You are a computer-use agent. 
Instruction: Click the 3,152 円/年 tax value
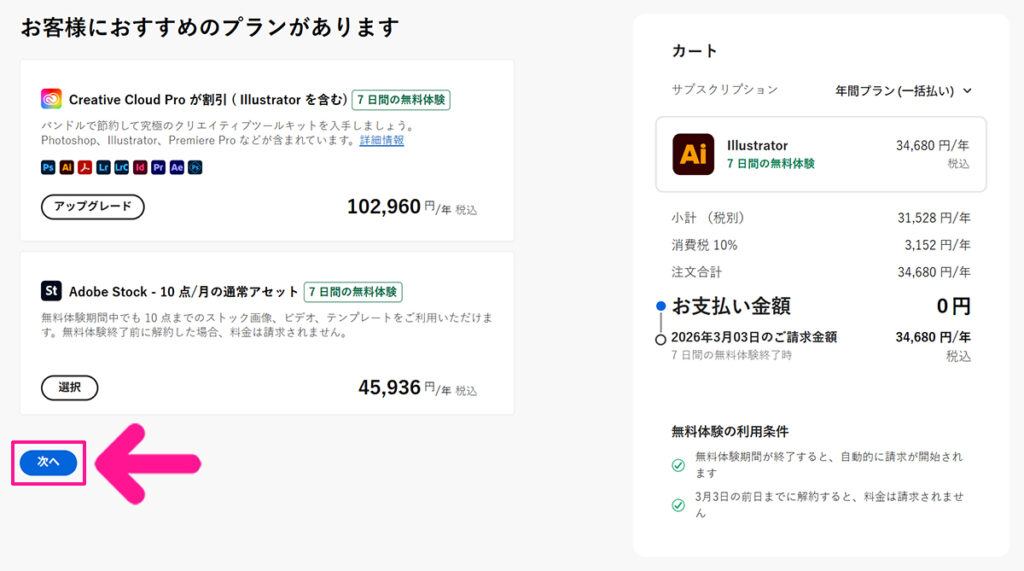937,245
